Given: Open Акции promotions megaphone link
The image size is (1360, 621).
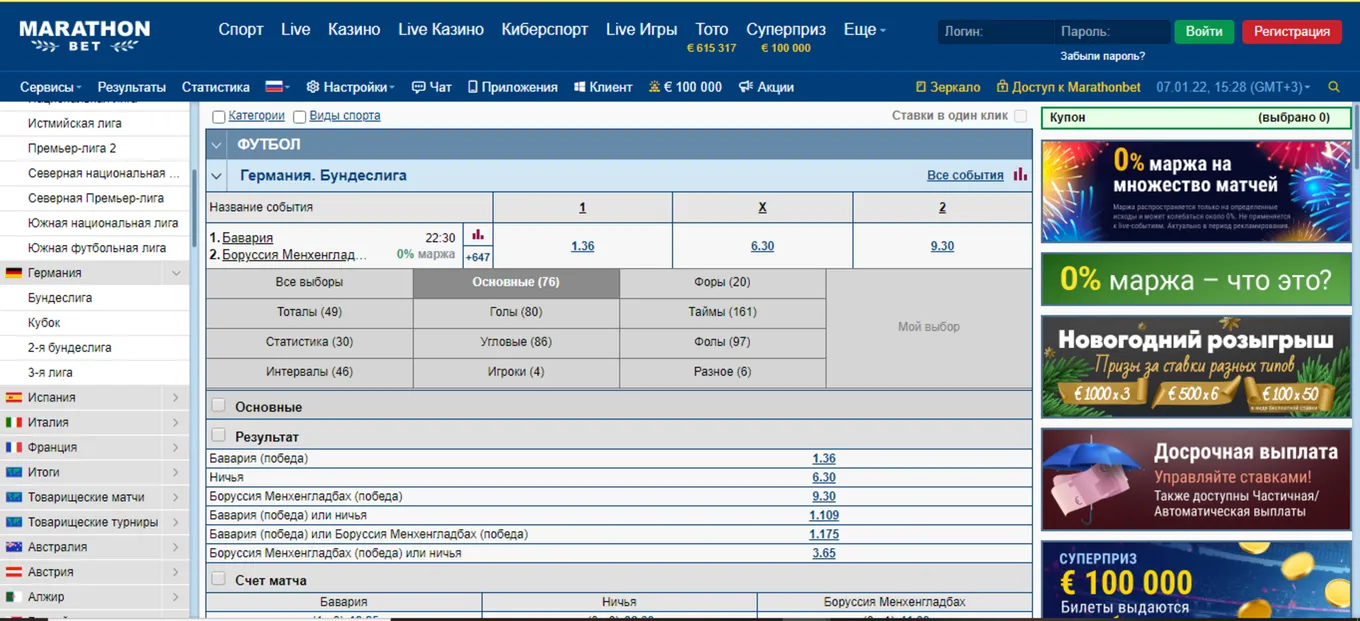Looking at the screenshot, I should pyautogui.click(x=766, y=87).
